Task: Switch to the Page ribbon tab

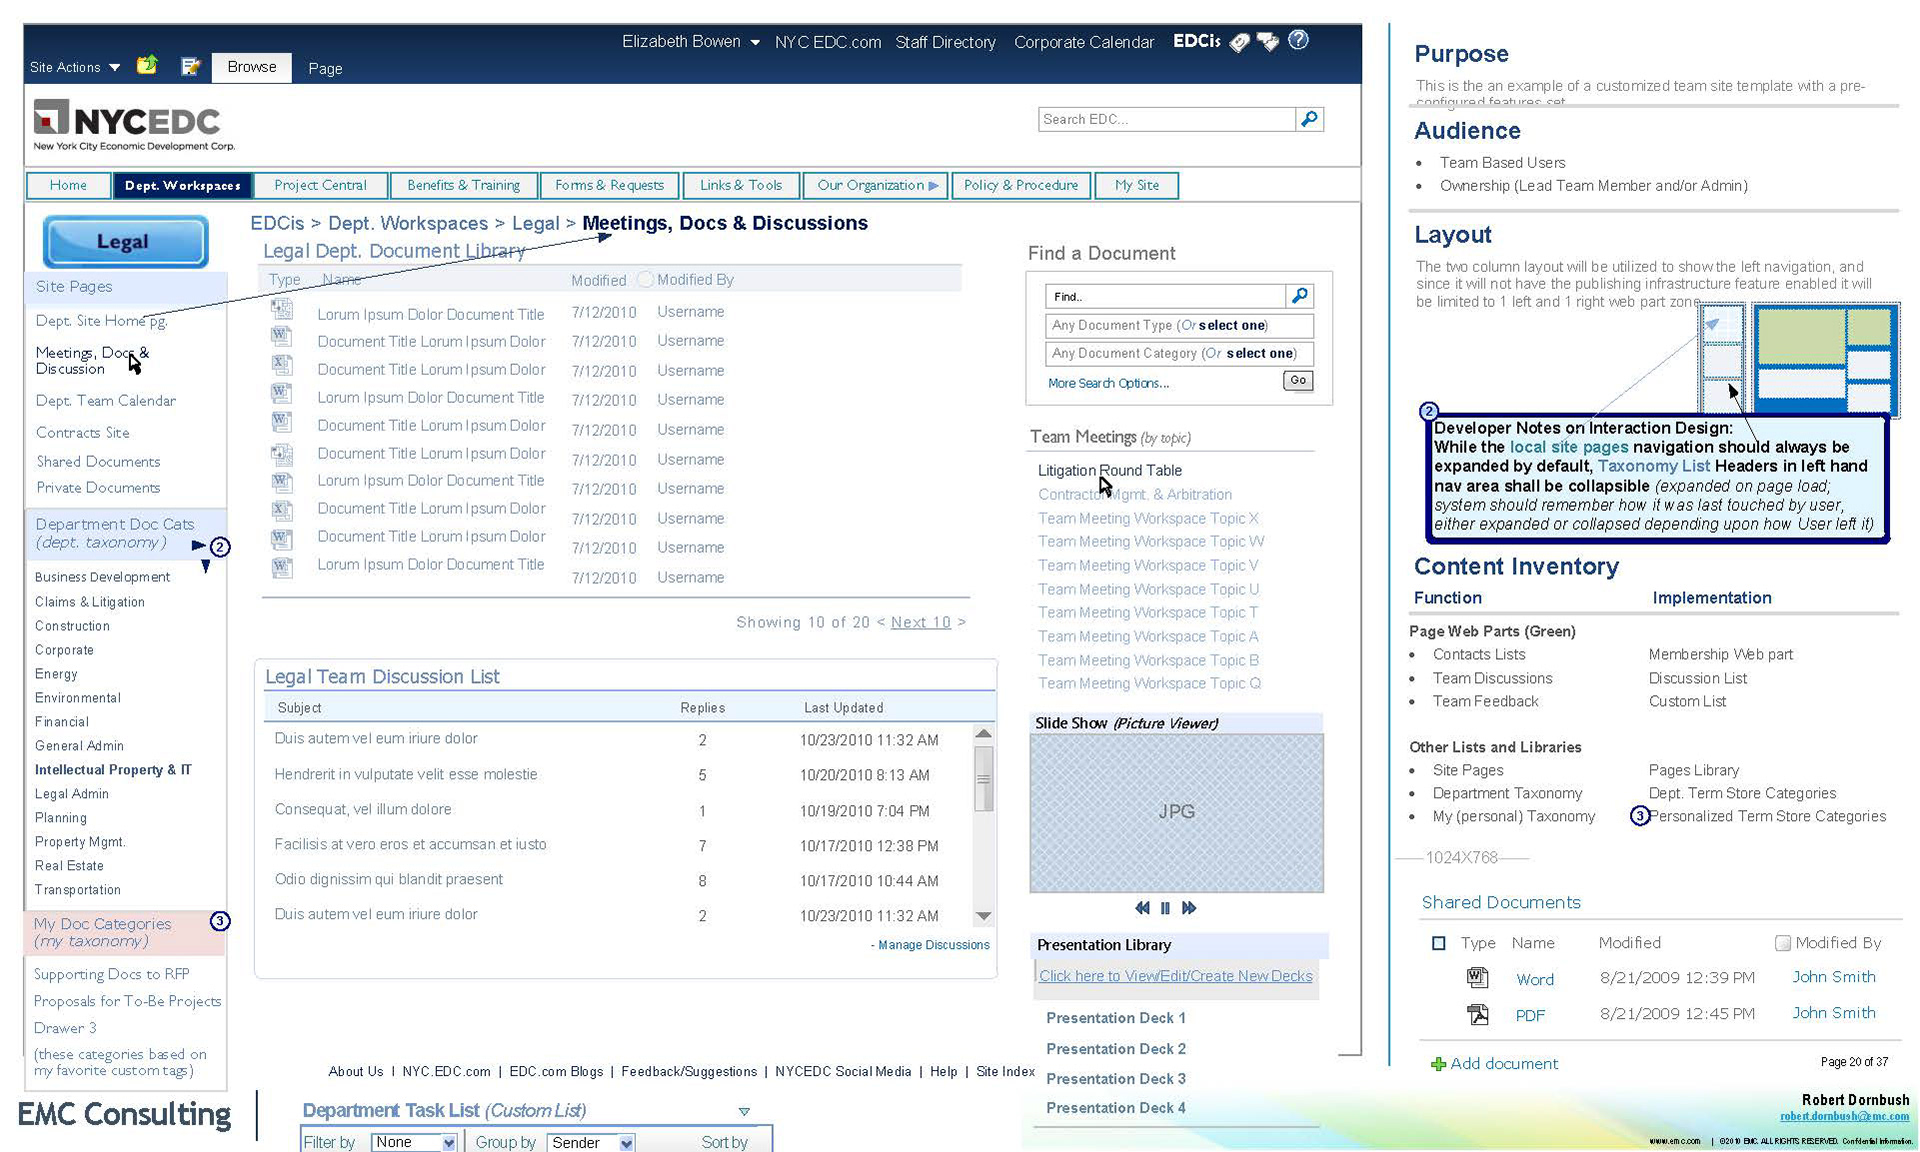Action: (x=325, y=68)
